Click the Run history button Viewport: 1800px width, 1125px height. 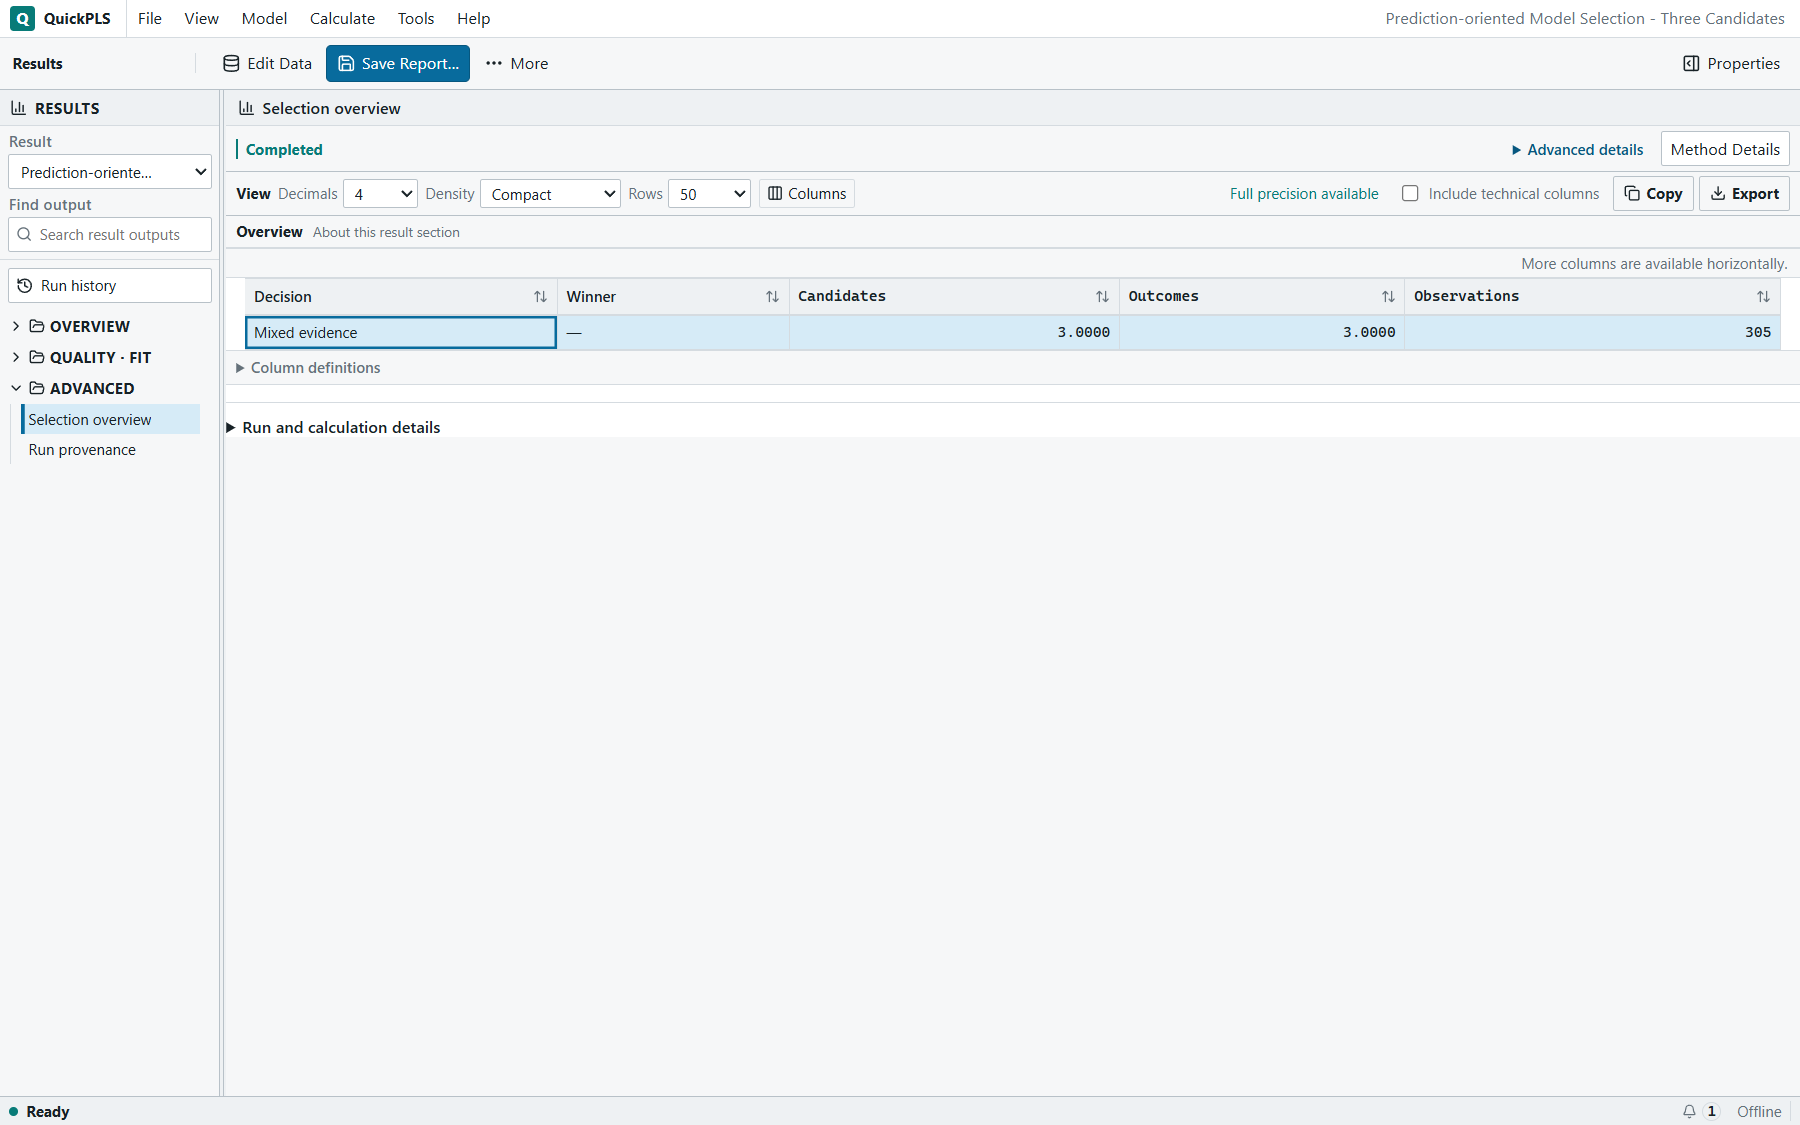click(110, 285)
